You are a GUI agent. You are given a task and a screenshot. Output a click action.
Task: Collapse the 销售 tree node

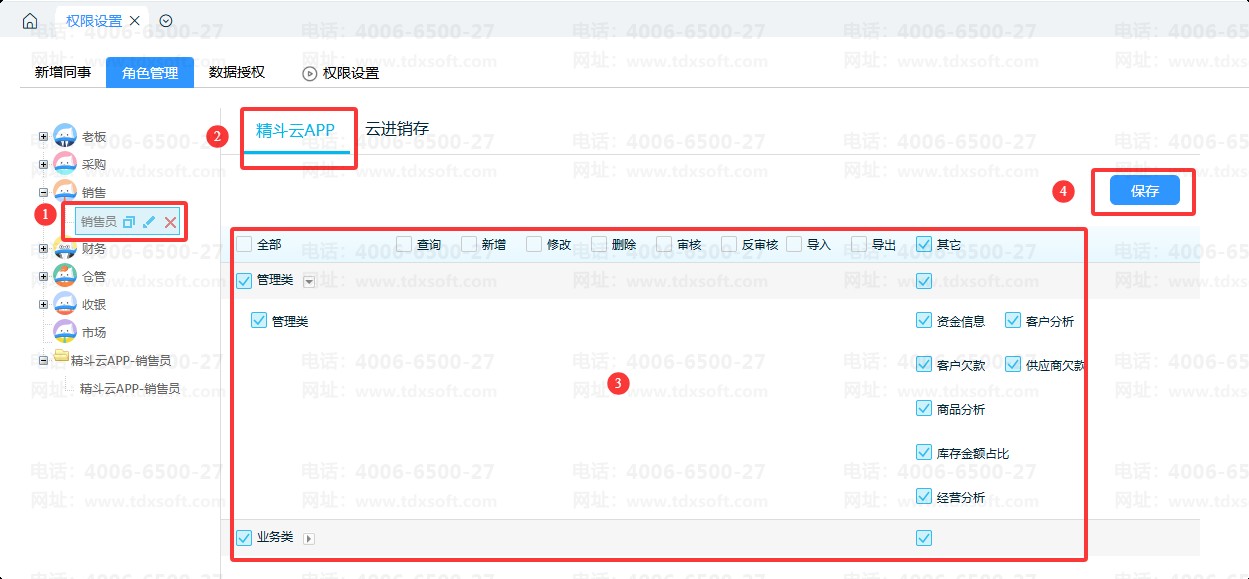(x=43, y=192)
